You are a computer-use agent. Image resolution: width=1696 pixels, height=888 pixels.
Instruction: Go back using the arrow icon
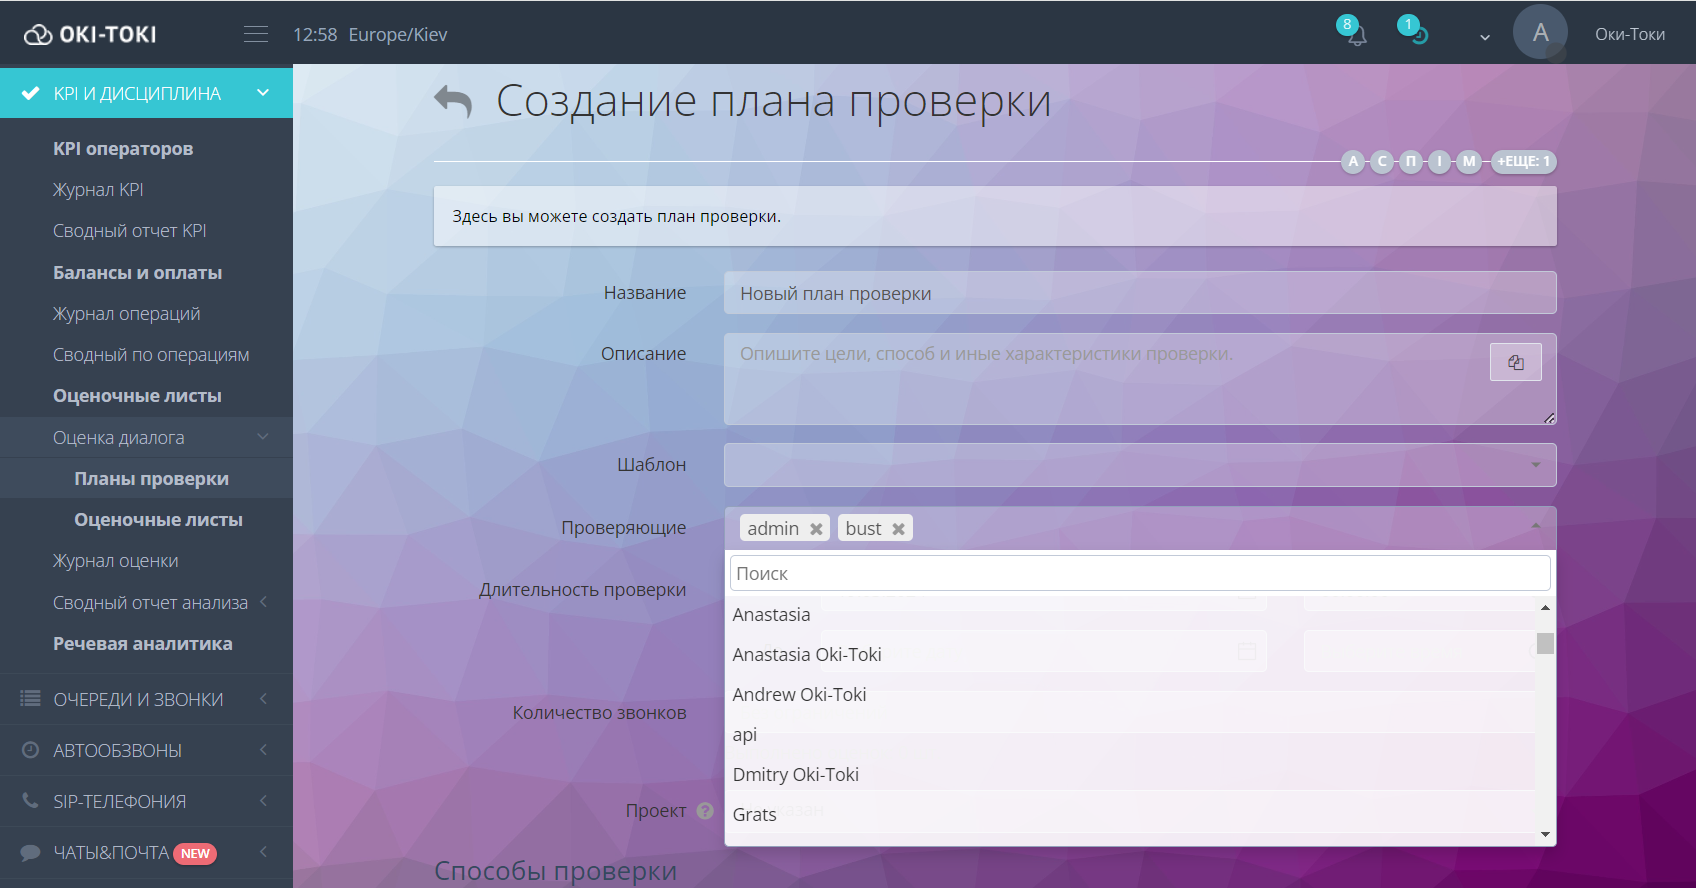click(453, 101)
